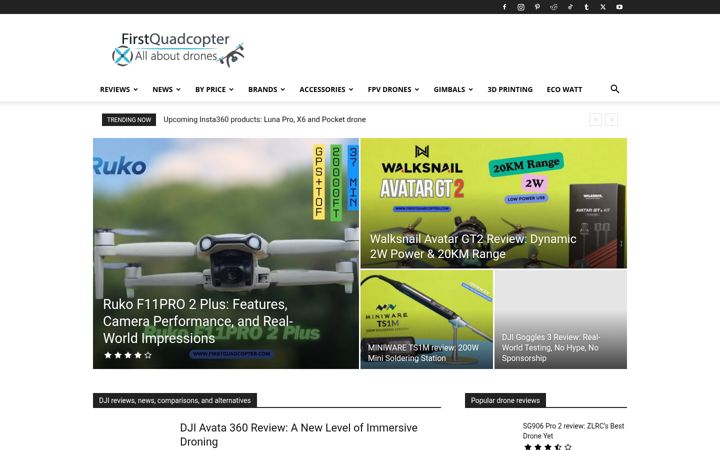Image resolution: width=720 pixels, height=450 pixels.
Task: Open the TikTok social icon
Action: (570, 7)
